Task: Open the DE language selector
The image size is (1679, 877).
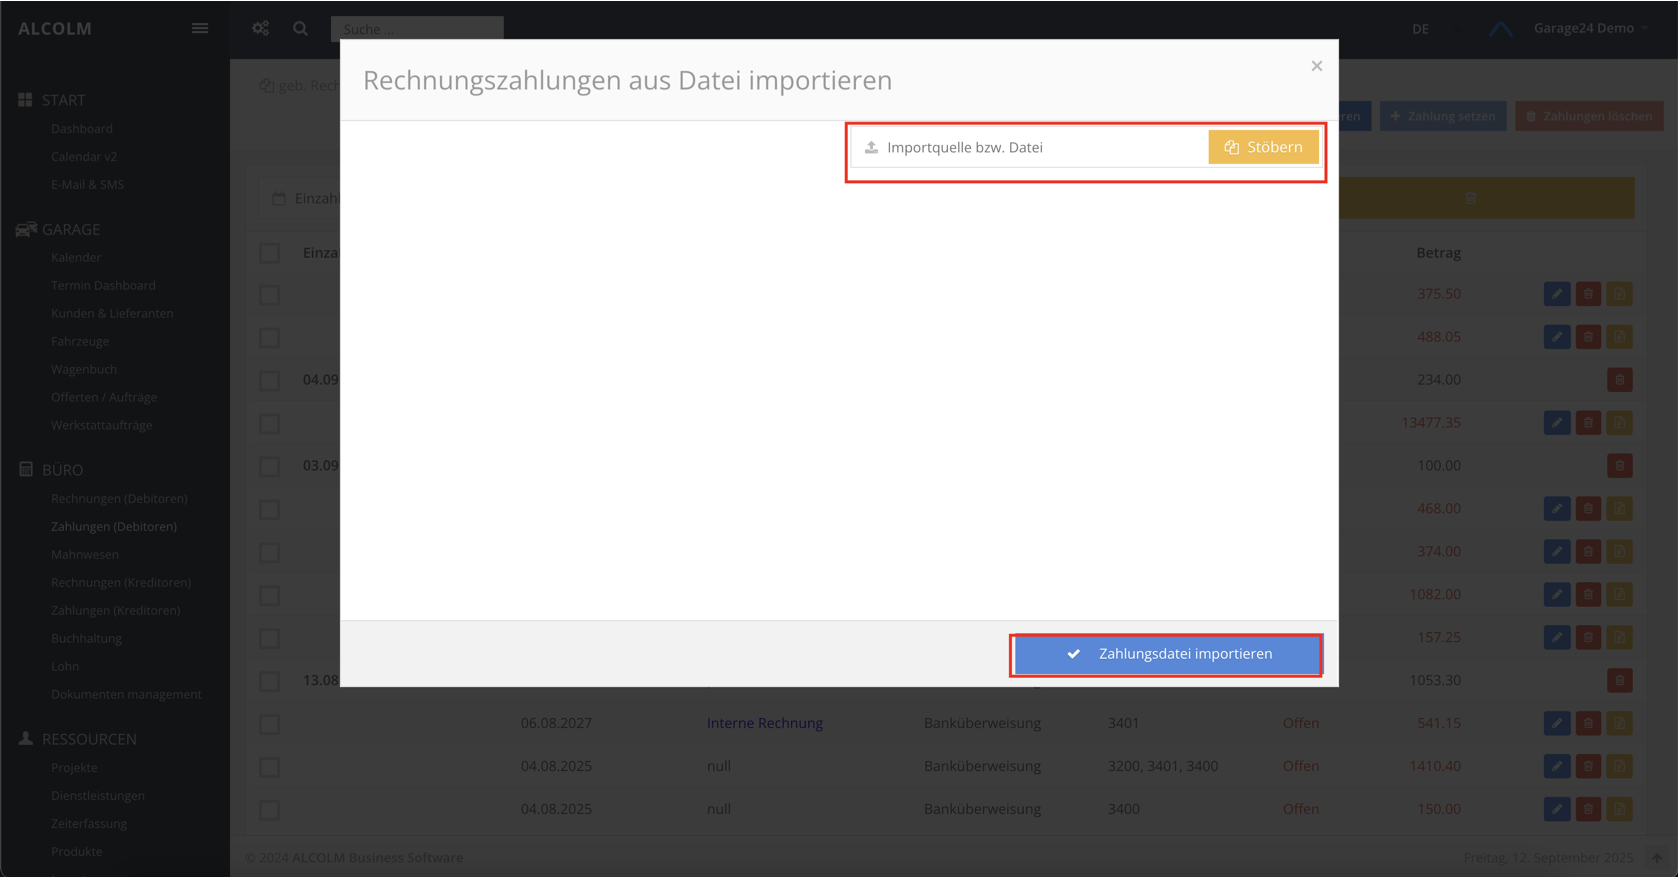Action: [x=1420, y=29]
